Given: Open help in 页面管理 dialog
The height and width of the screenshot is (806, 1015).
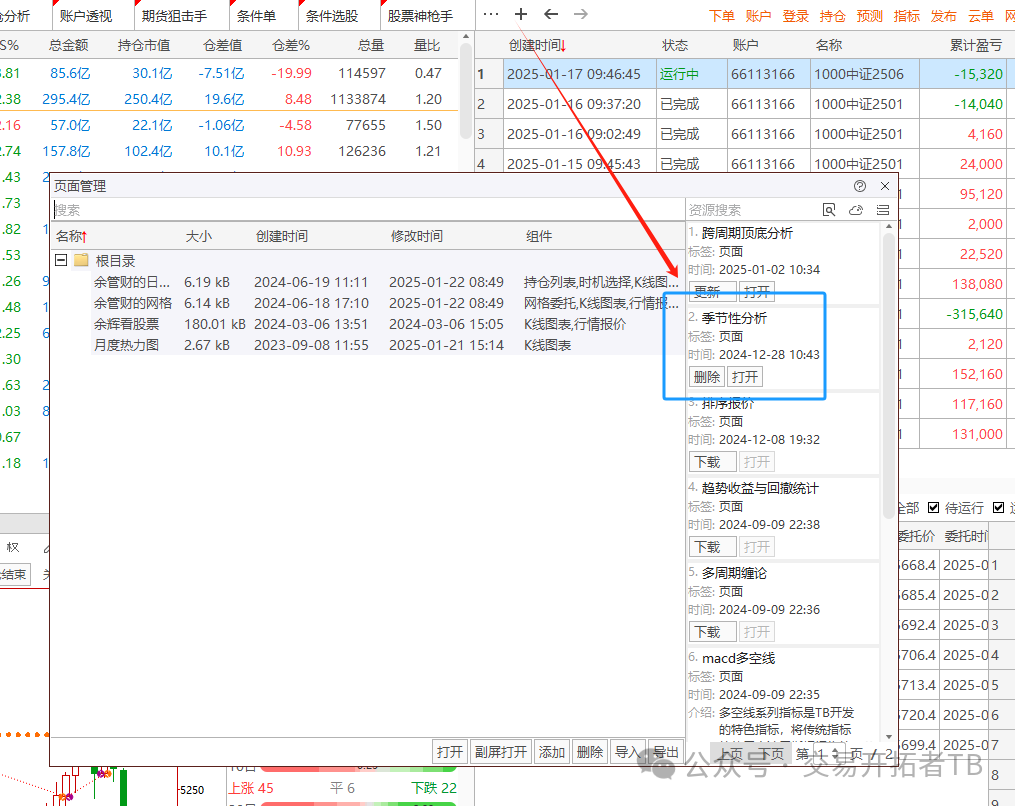Looking at the screenshot, I should point(860,186).
